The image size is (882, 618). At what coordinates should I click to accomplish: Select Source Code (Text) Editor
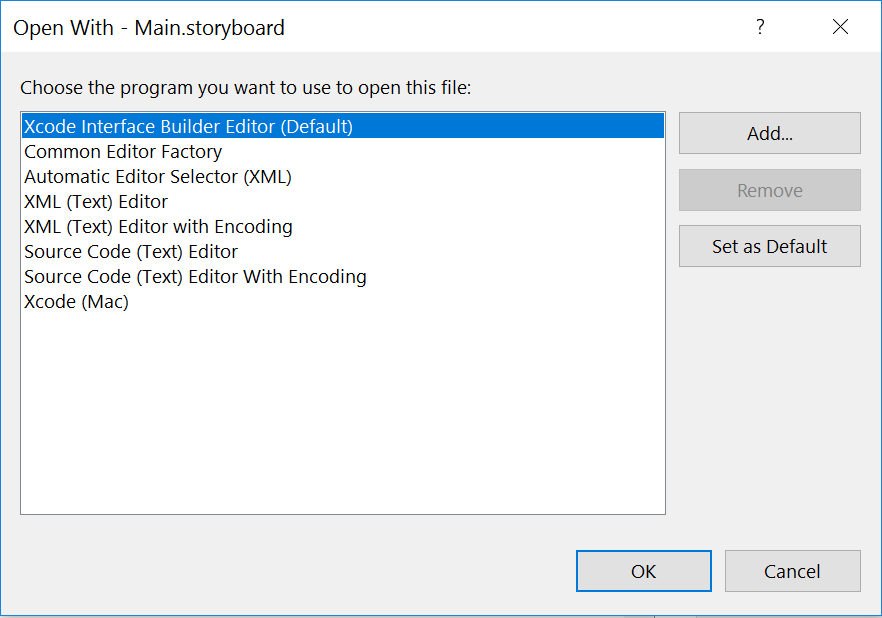[x=140, y=251]
